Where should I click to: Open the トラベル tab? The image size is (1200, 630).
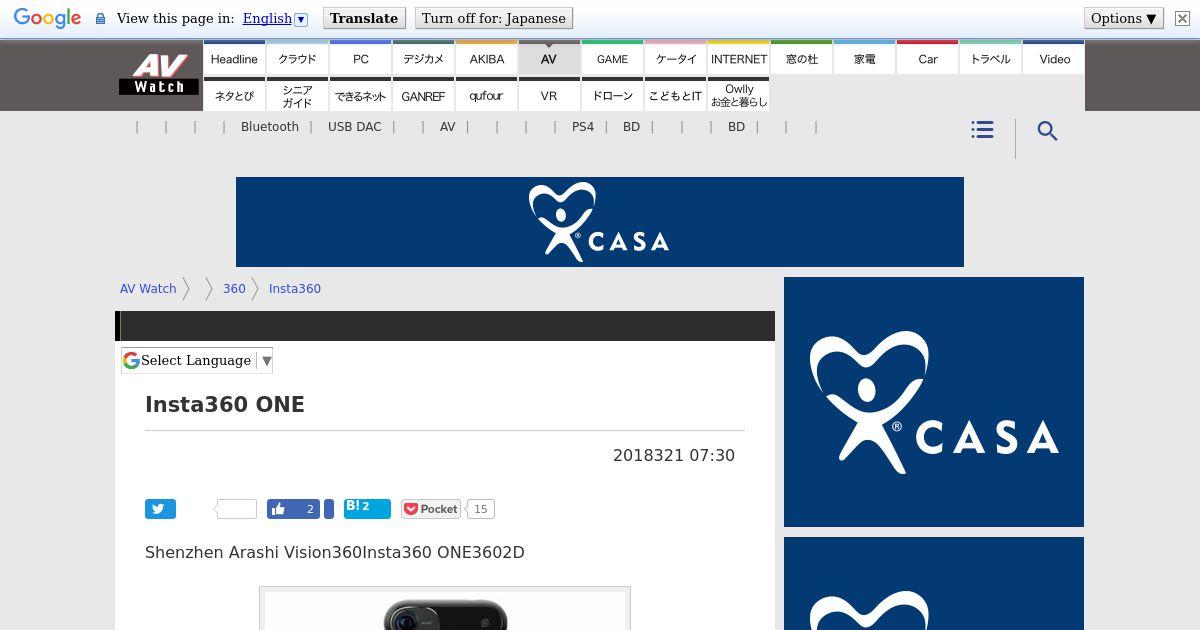(990, 59)
